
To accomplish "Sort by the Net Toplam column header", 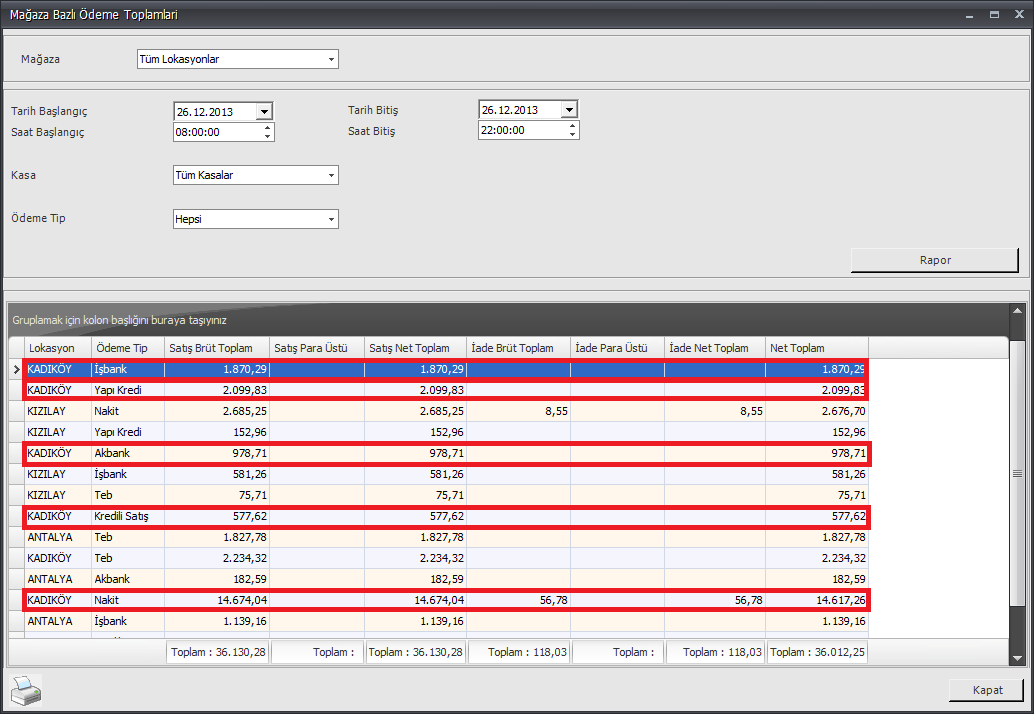I will pos(816,348).
